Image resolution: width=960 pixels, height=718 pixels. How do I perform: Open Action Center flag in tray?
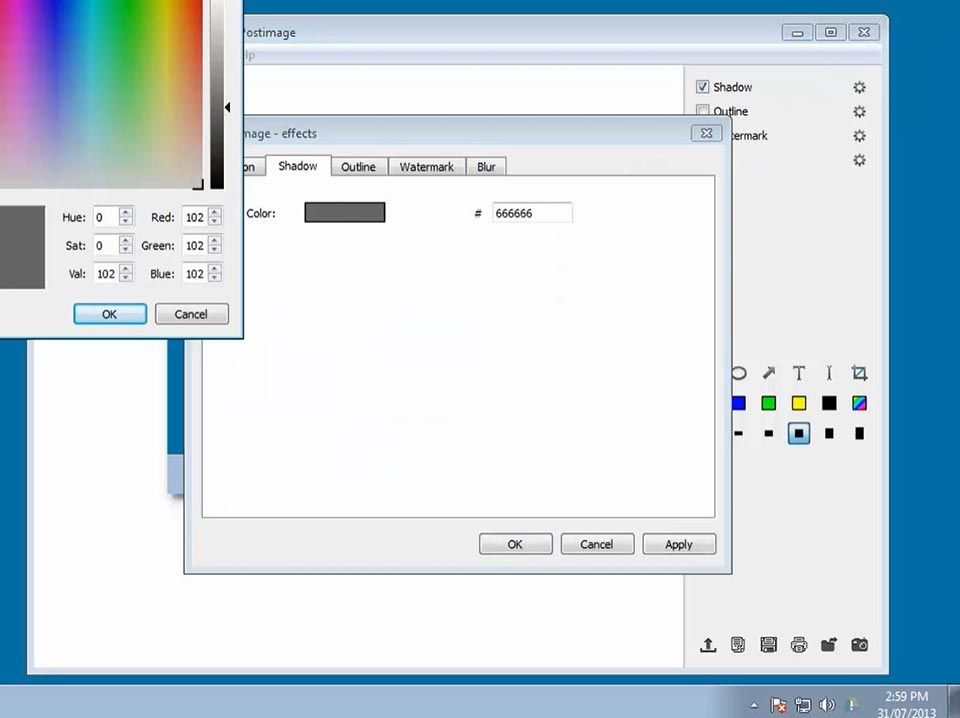coord(778,705)
